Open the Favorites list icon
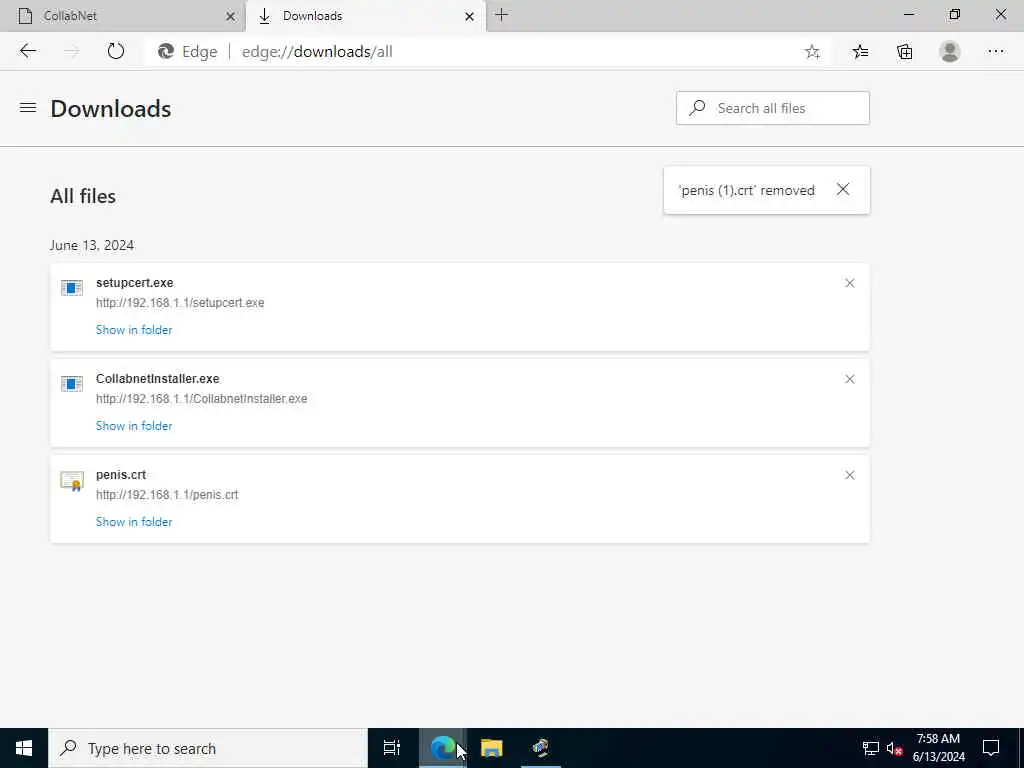This screenshot has height=768, width=1024. point(860,52)
